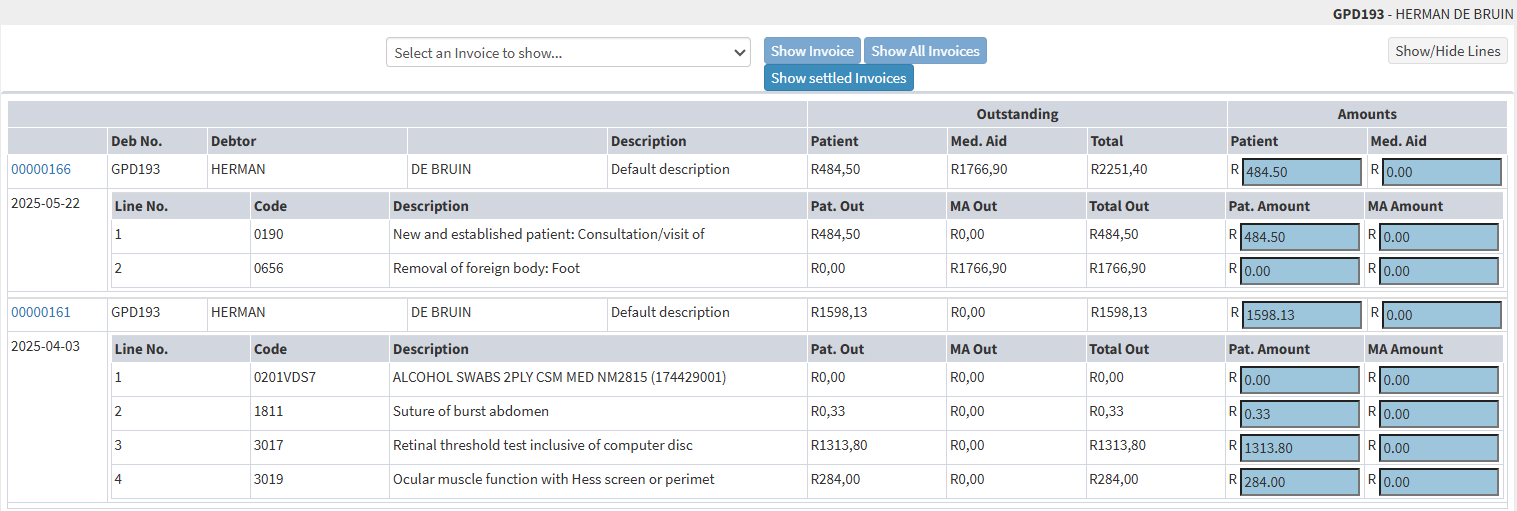Click Med. Aid amount field for invoice 00000166
Viewport: 1517px width, 511px height.
click(x=1441, y=172)
